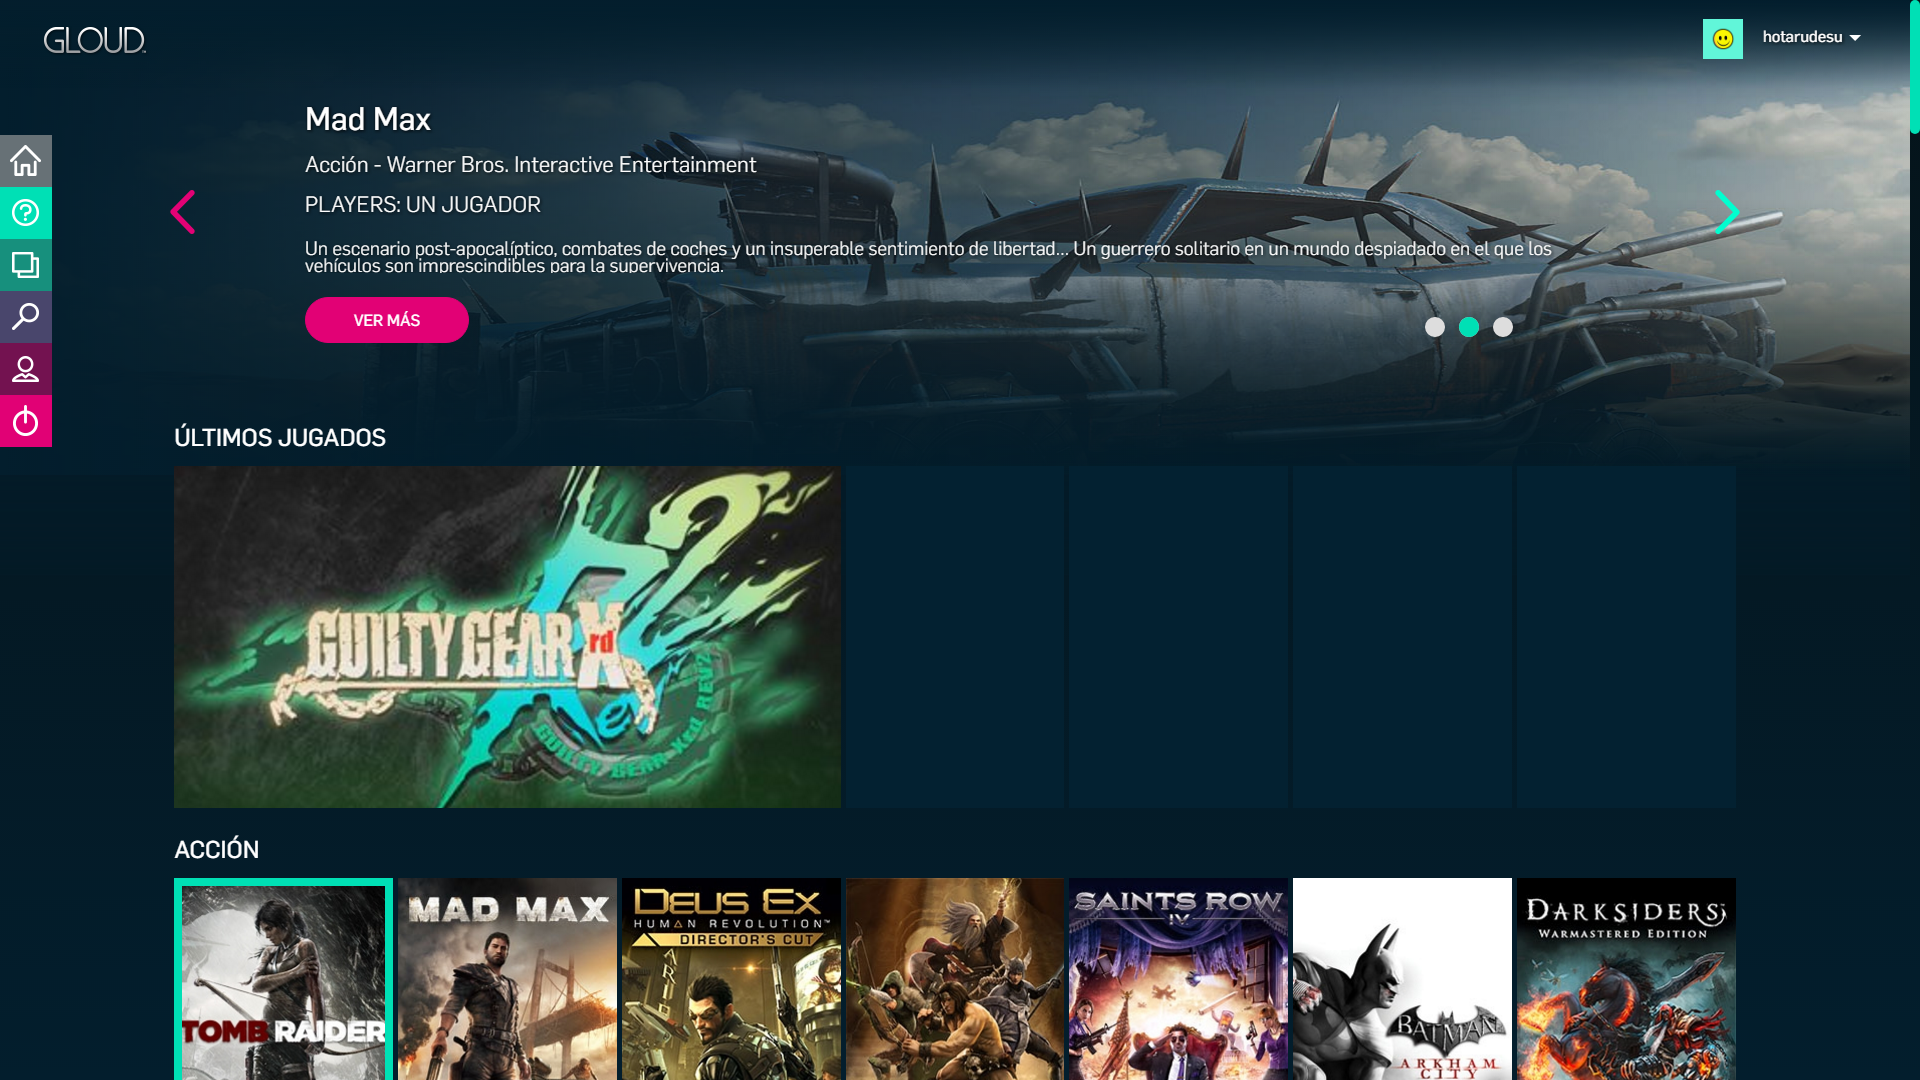Open the library windows icon in sidebar

pyautogui.click(x=26, y=265)
